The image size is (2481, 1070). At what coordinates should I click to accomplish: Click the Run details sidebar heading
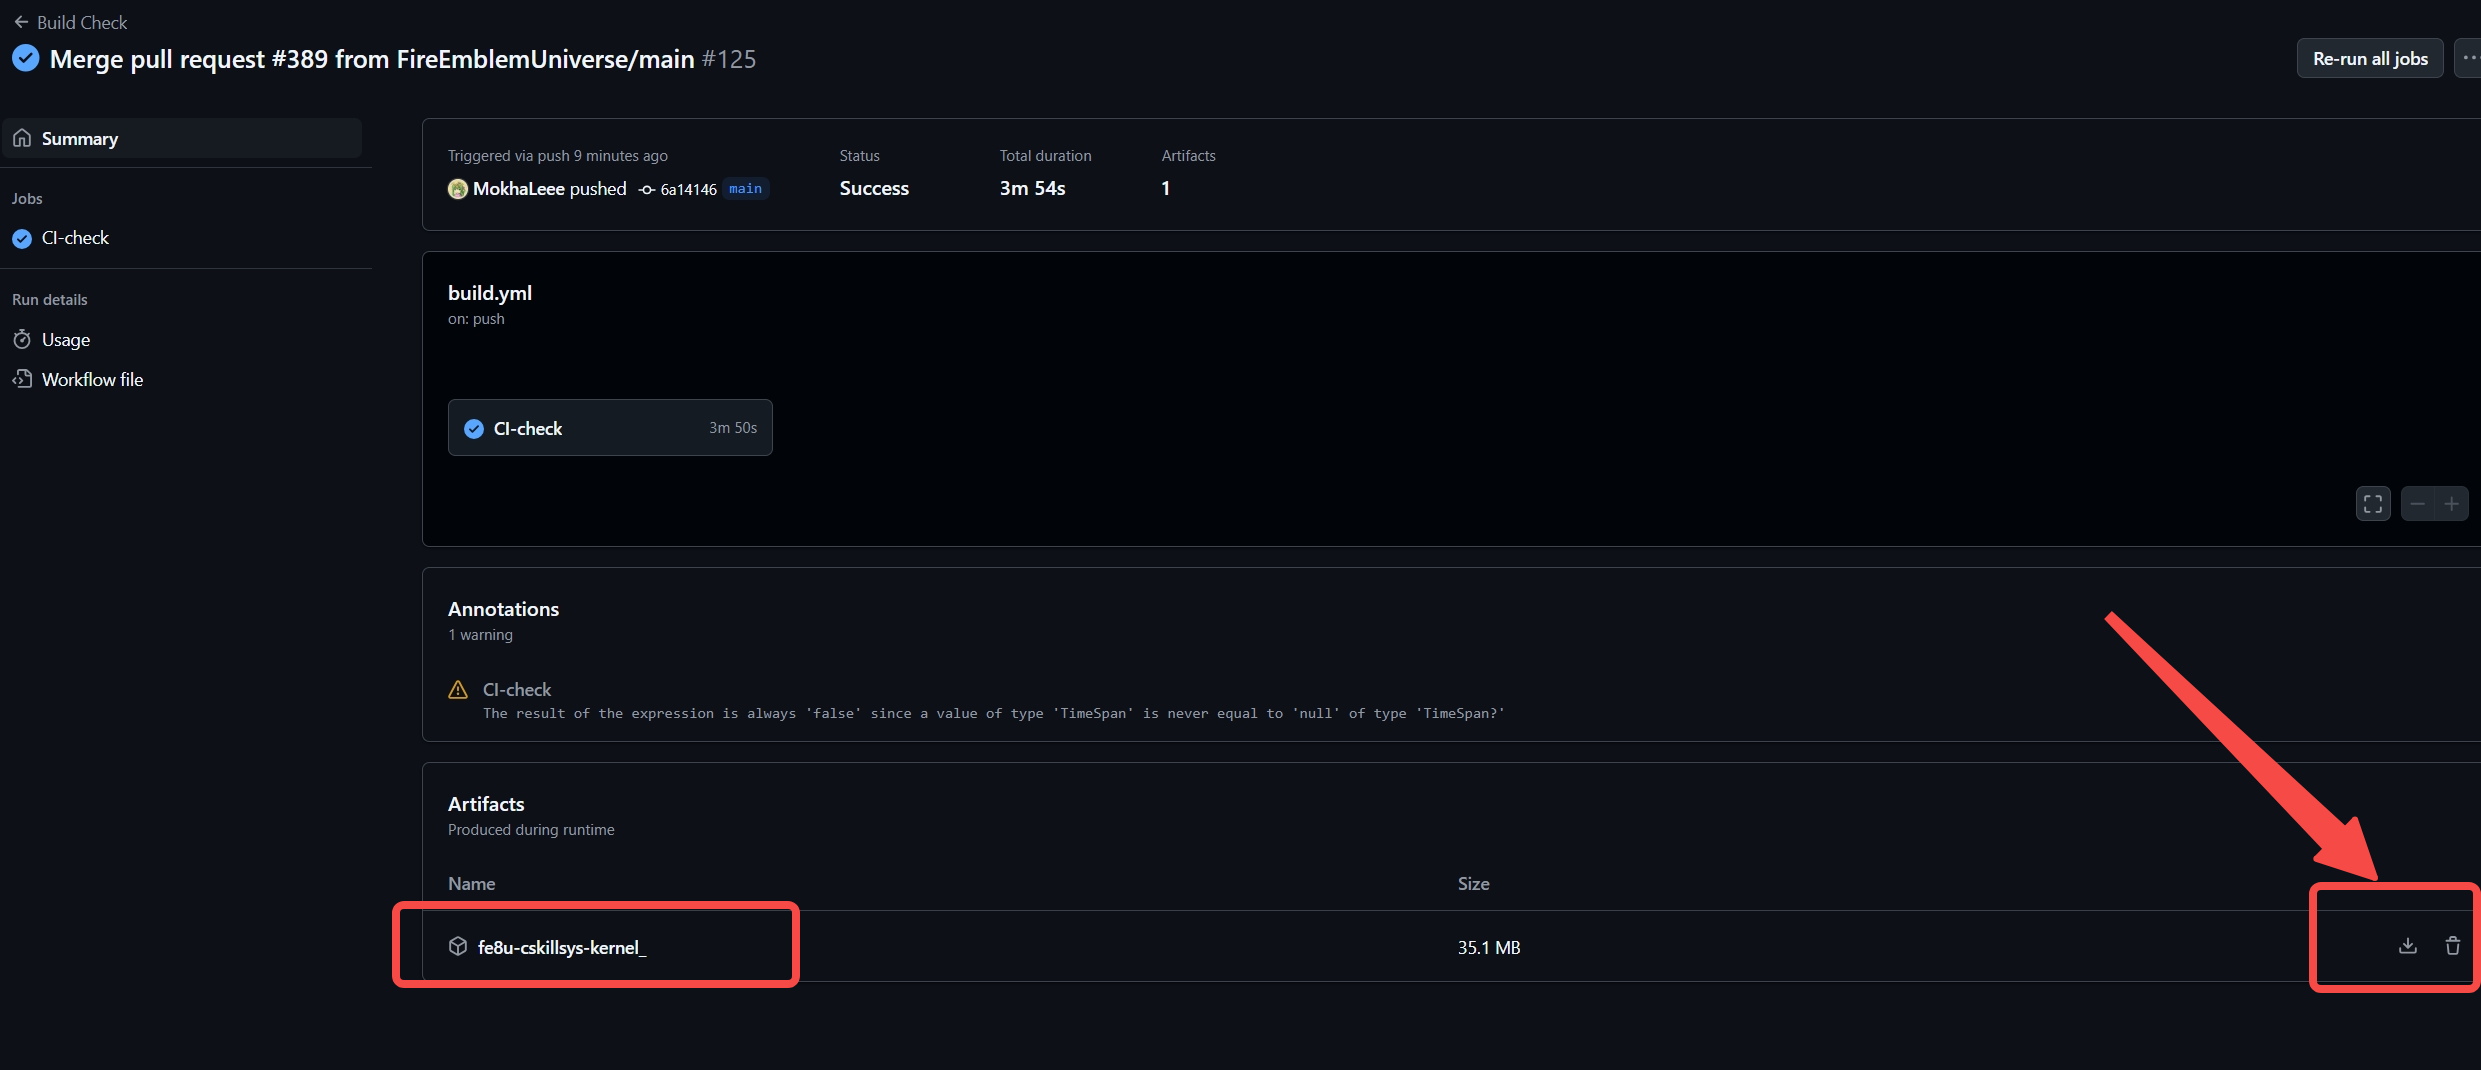click(x=50, y=300)
